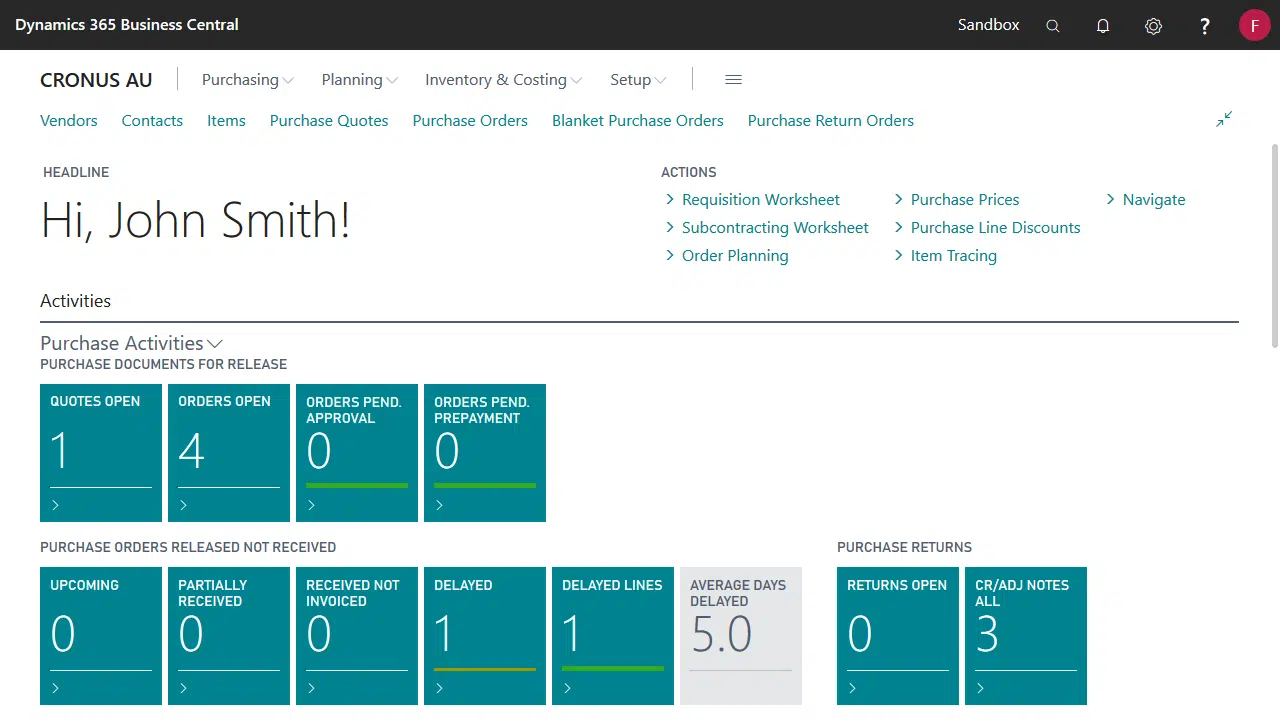Viewport: 1280px width, 720px height.
Task: Open the Requisition Worksheet action
Action: [x=760, y=200]
